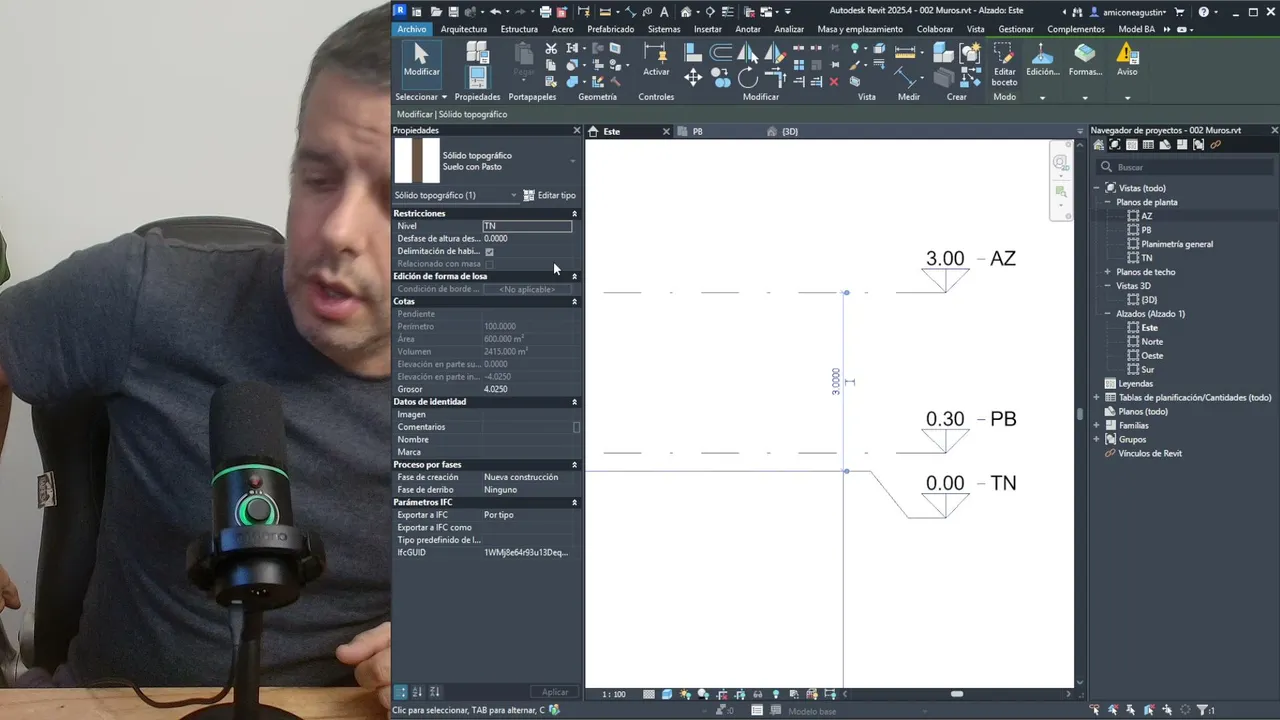Viewport: 1280px width, 720px height.
Task: Click the horizontal scrollbar thumb of the view
Action: [957, 694]
